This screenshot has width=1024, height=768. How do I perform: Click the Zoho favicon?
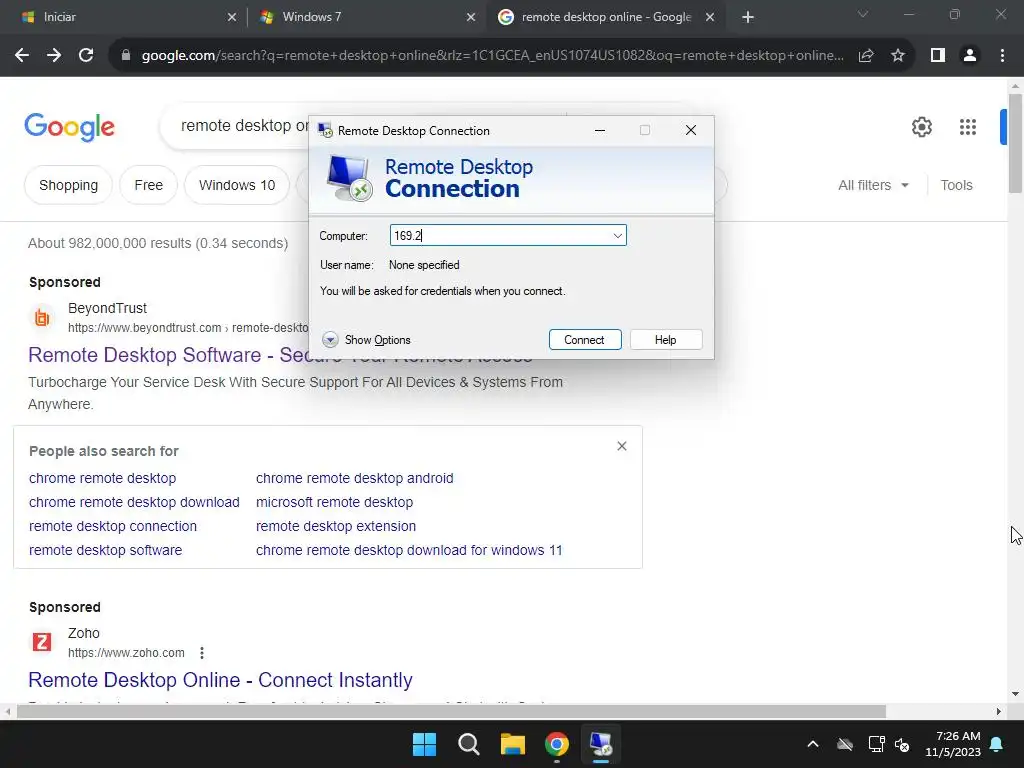(x=42, y=642)
